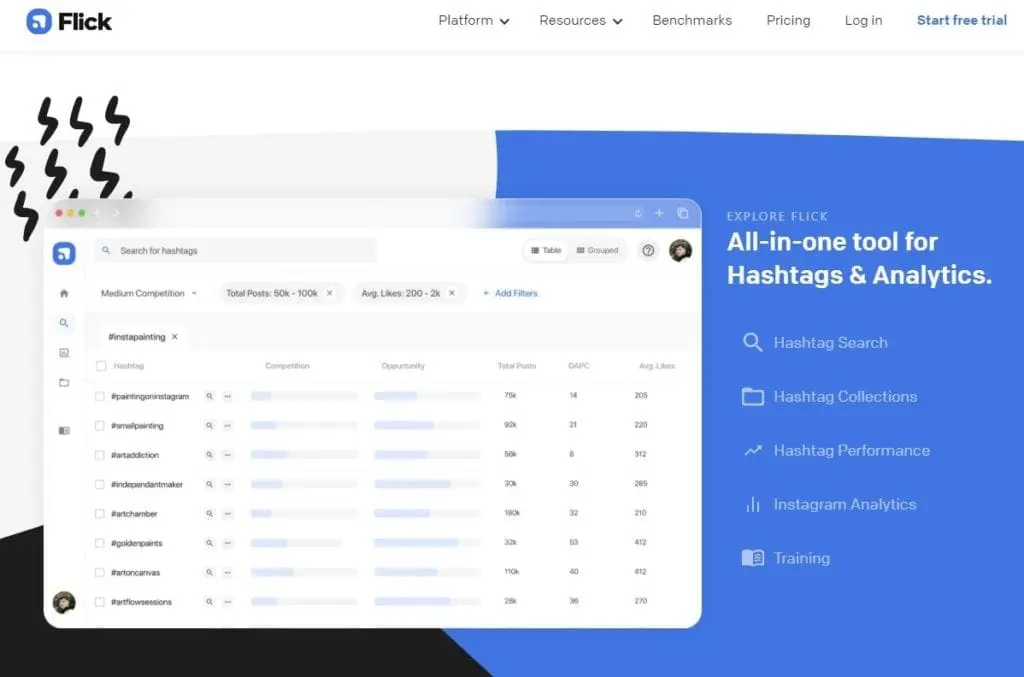The height and width of the screenshot is (677, 1024).
Task: Open Training feature link
Action: (786, 558)
